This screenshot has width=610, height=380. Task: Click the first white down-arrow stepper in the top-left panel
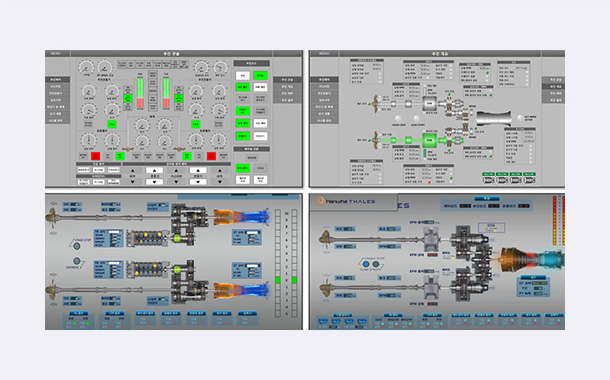[154, 182]
